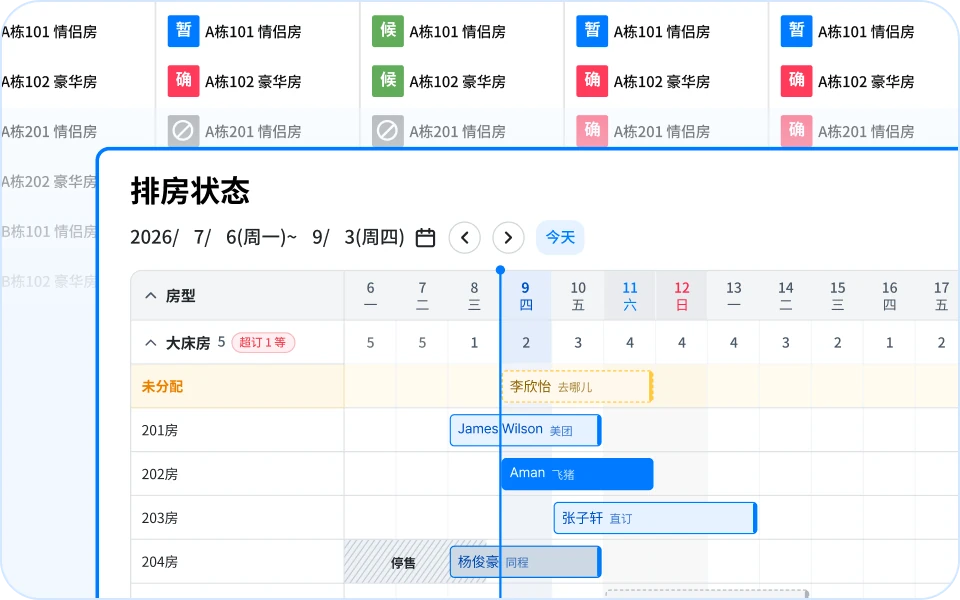Go to next date range
The height and width of the screenshot is (600, 960).
pos(508,238)
